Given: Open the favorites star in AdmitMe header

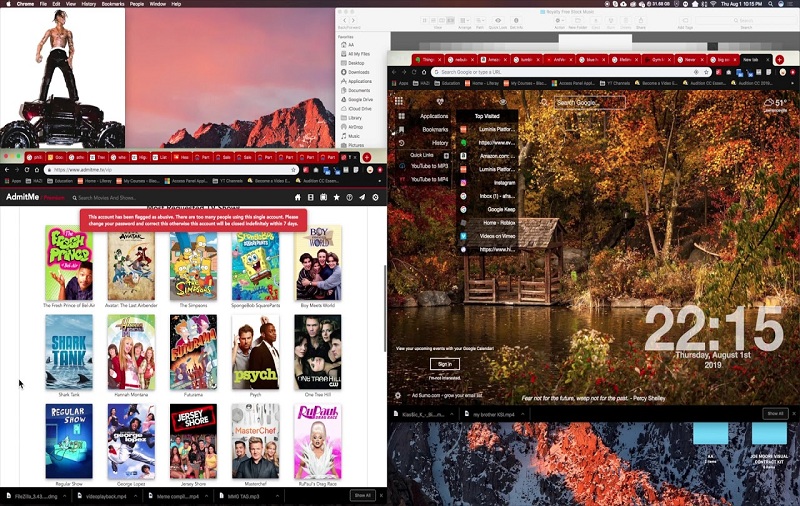Looking at the screenshot, I should (x=336, y=197).
